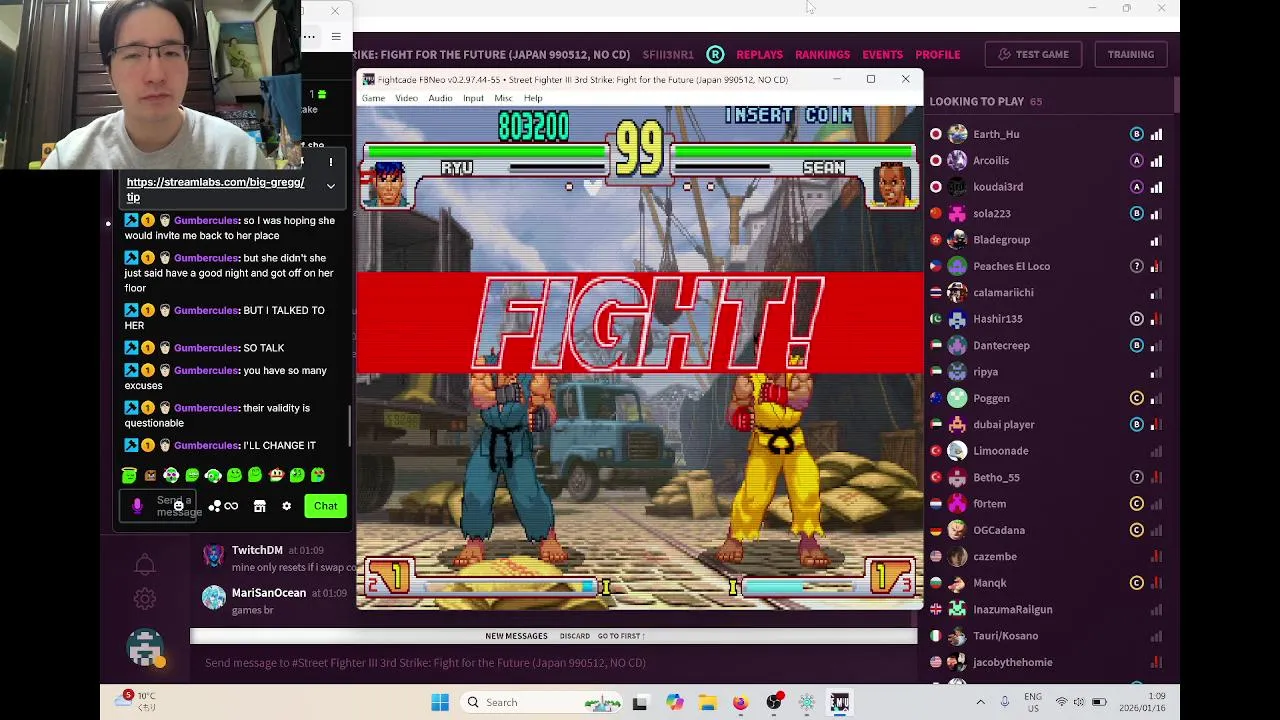The width and height of the screenshot is (1280, 720).
Task: Go to the EVENTS tab
Action: click(x=882, y=54)
